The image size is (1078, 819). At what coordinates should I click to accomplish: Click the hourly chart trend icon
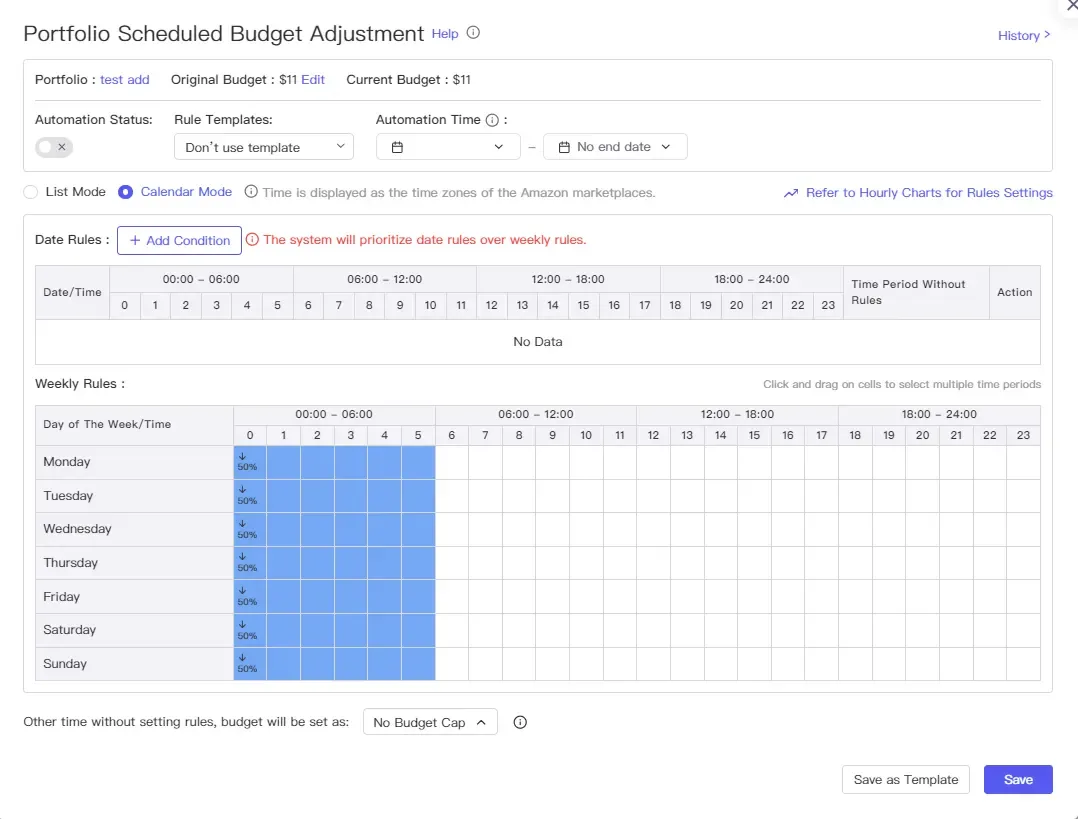tap(791, 193)
